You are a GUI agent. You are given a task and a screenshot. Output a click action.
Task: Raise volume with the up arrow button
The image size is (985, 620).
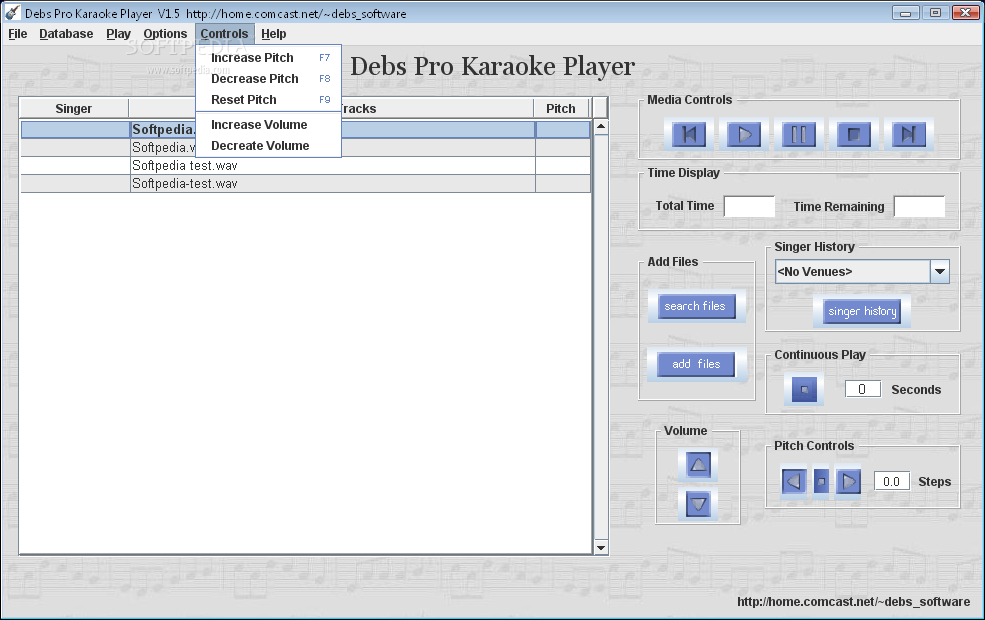coord(699,465)
